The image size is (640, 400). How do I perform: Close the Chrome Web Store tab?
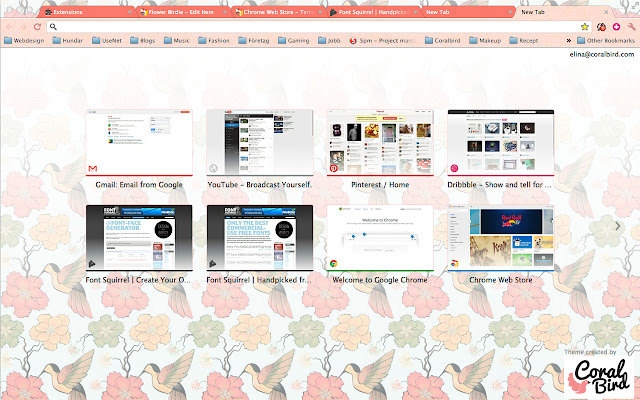pos(320,12)
